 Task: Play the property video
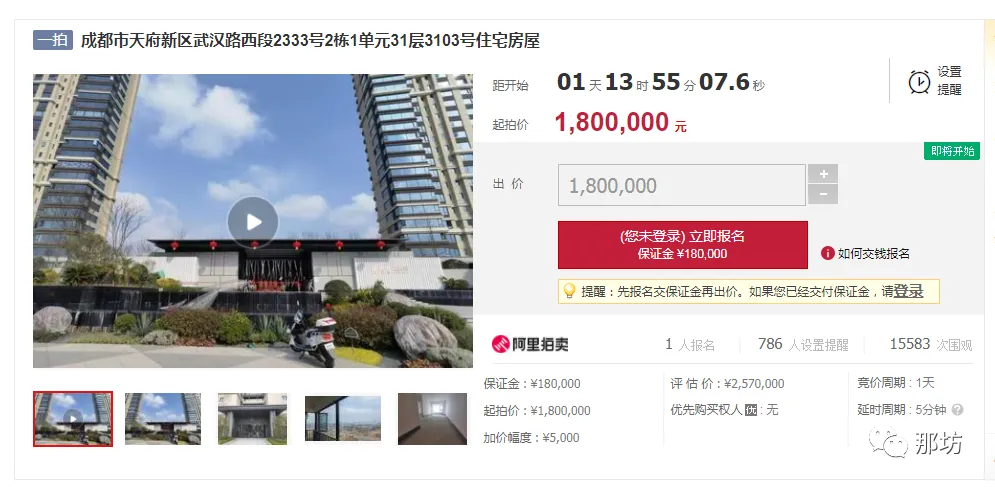[x=253, y=222]
